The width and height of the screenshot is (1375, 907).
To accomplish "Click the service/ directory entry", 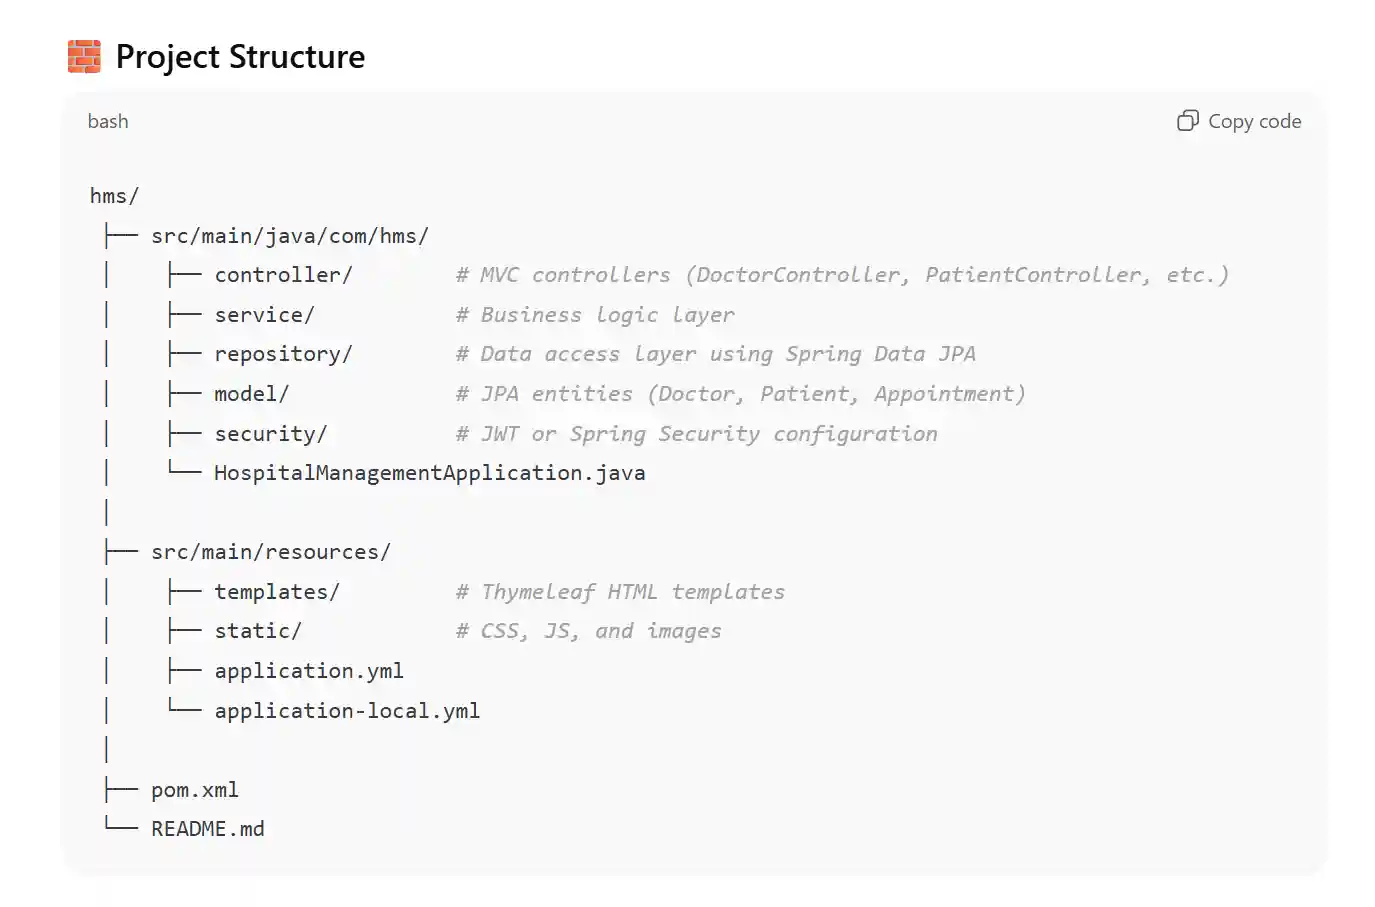I will (x=264, y=315).
